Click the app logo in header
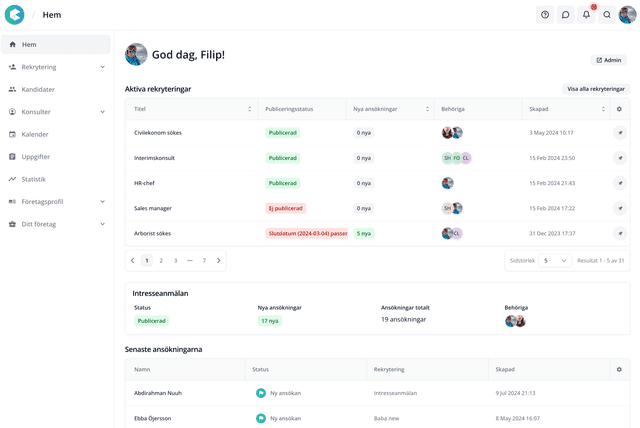The height and width of the screenshot is (428, 640). click(x=15, y=15)
